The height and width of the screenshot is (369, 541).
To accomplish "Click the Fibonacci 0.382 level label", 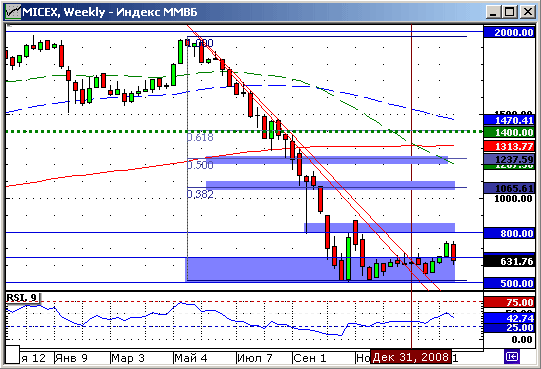I will tap(200, 194).
